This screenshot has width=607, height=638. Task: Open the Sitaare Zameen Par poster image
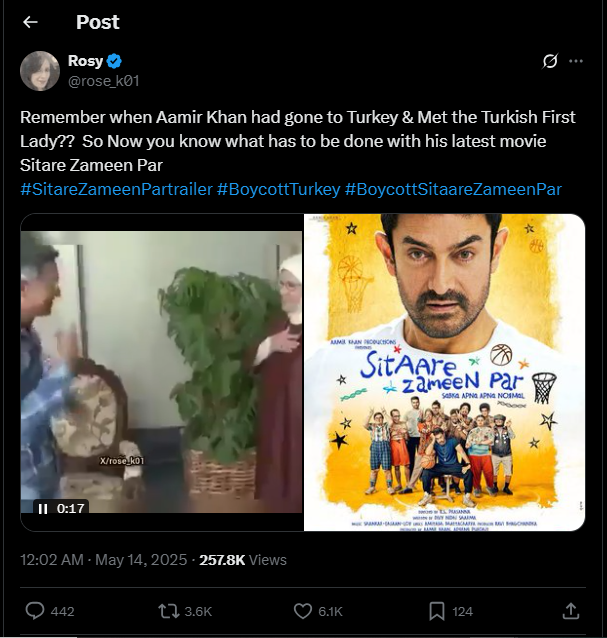444,372
